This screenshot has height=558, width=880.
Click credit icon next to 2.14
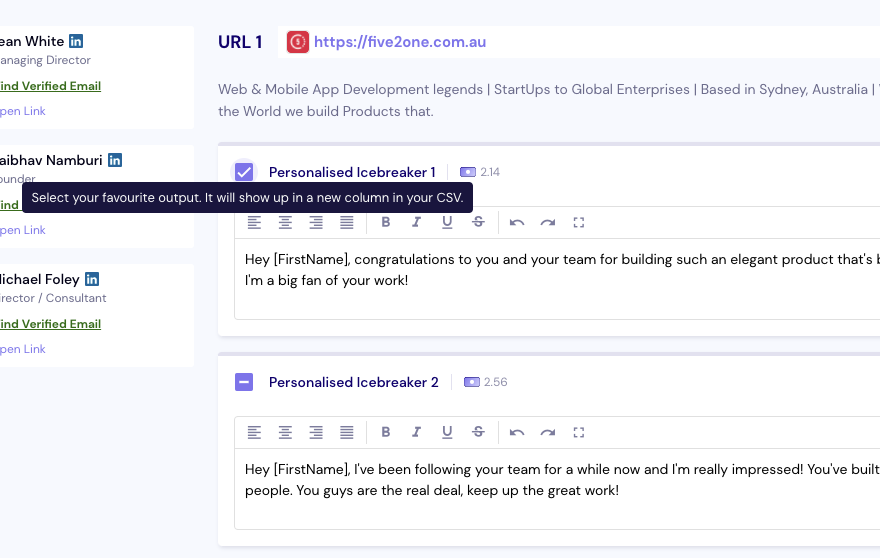pyautogui.click(x=468, y=172)
